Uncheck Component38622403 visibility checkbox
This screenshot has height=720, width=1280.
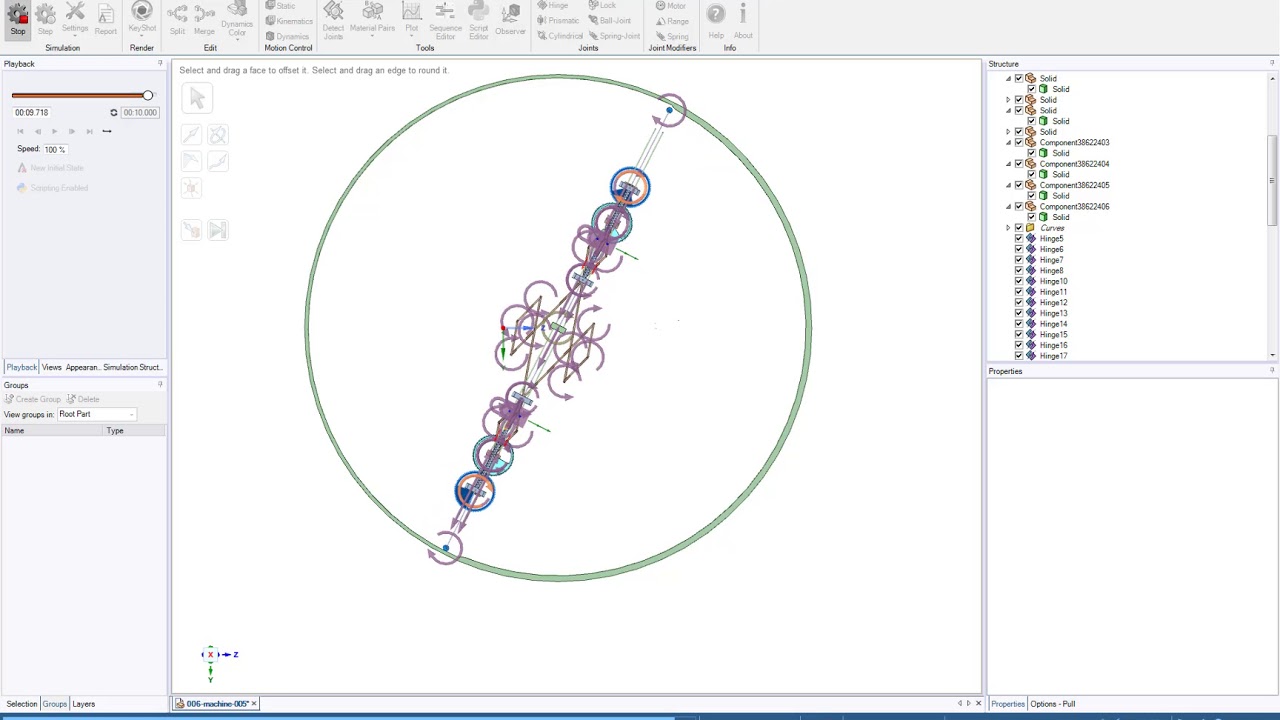pyautogui.click(x=1019, y=142)
